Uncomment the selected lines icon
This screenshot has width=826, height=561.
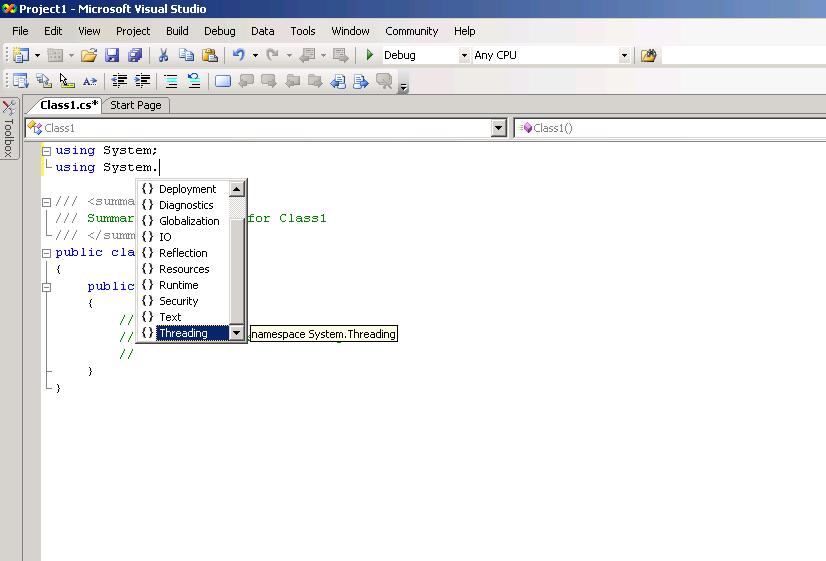tap(194, 81)
